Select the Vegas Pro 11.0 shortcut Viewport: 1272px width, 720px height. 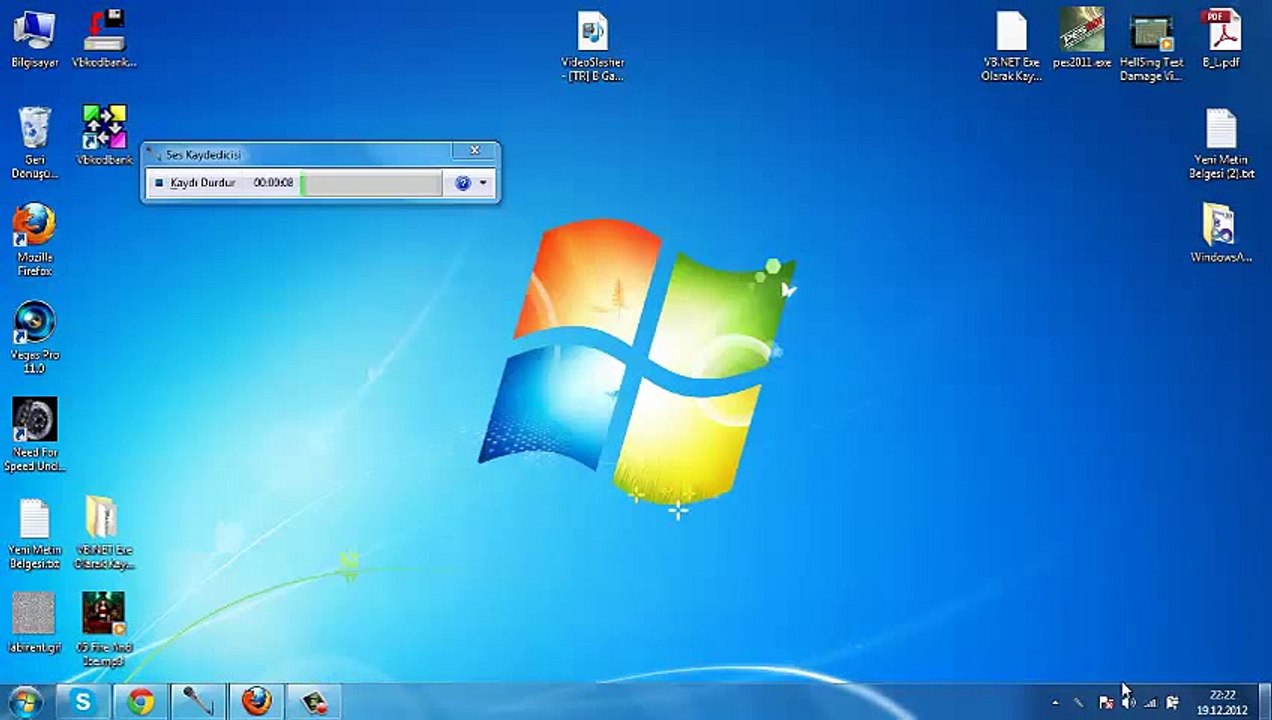35,338
